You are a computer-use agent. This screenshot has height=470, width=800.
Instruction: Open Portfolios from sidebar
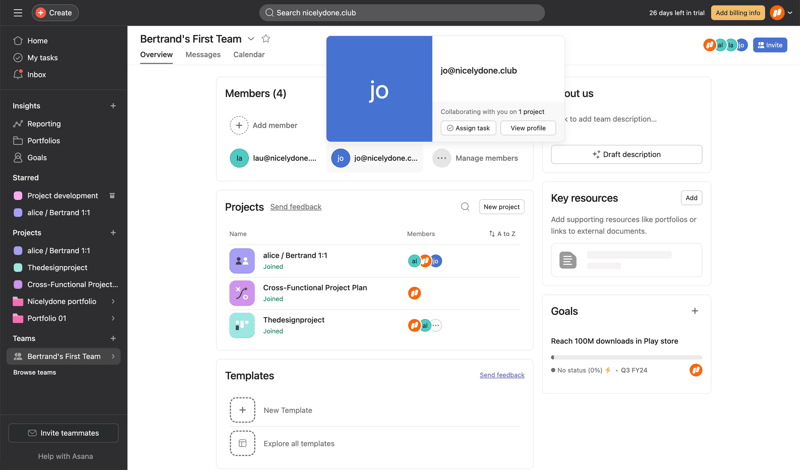43,140
